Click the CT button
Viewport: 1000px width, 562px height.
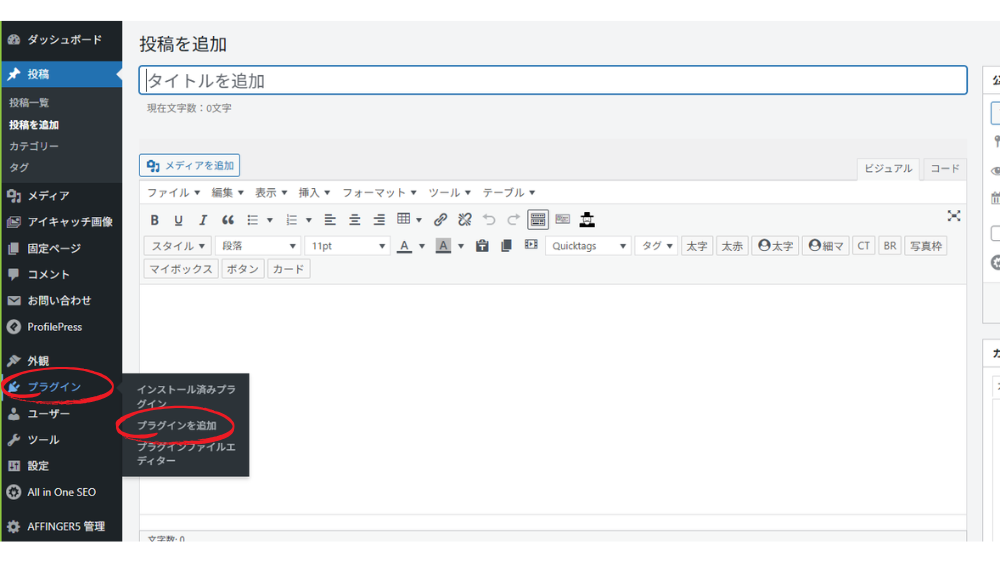864,246
